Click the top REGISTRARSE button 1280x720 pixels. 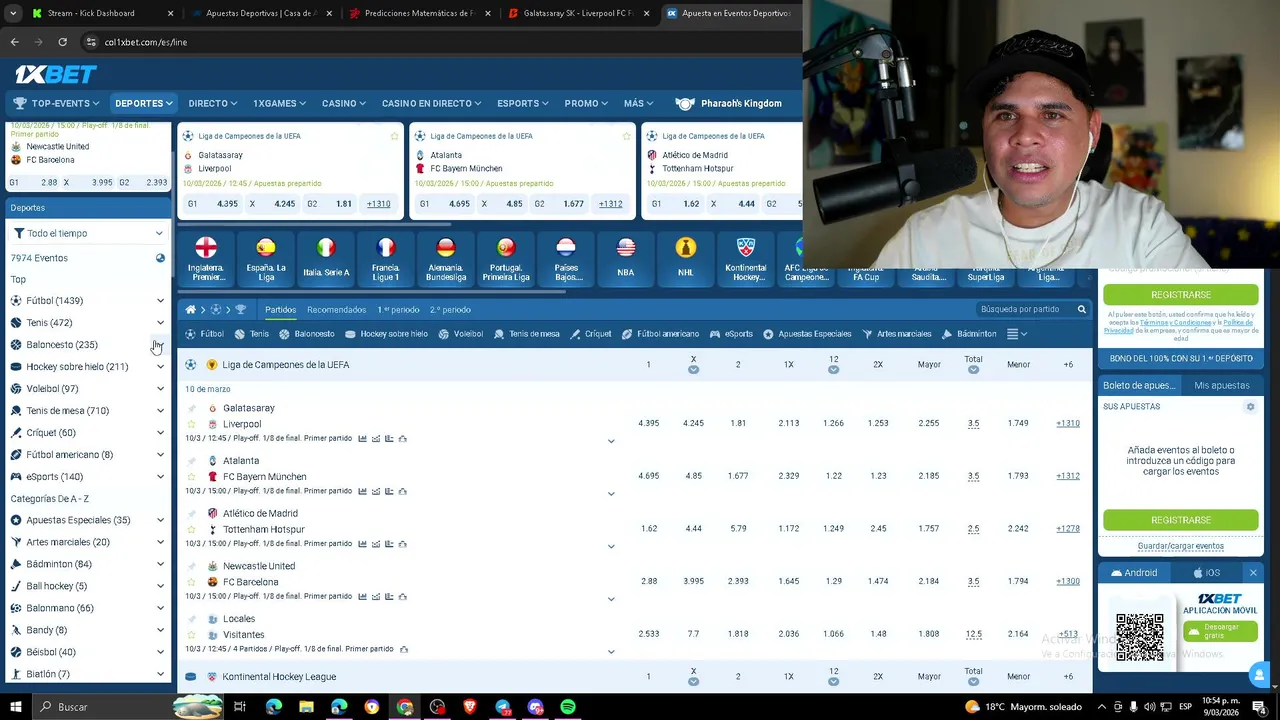[x=1181, y=295]
